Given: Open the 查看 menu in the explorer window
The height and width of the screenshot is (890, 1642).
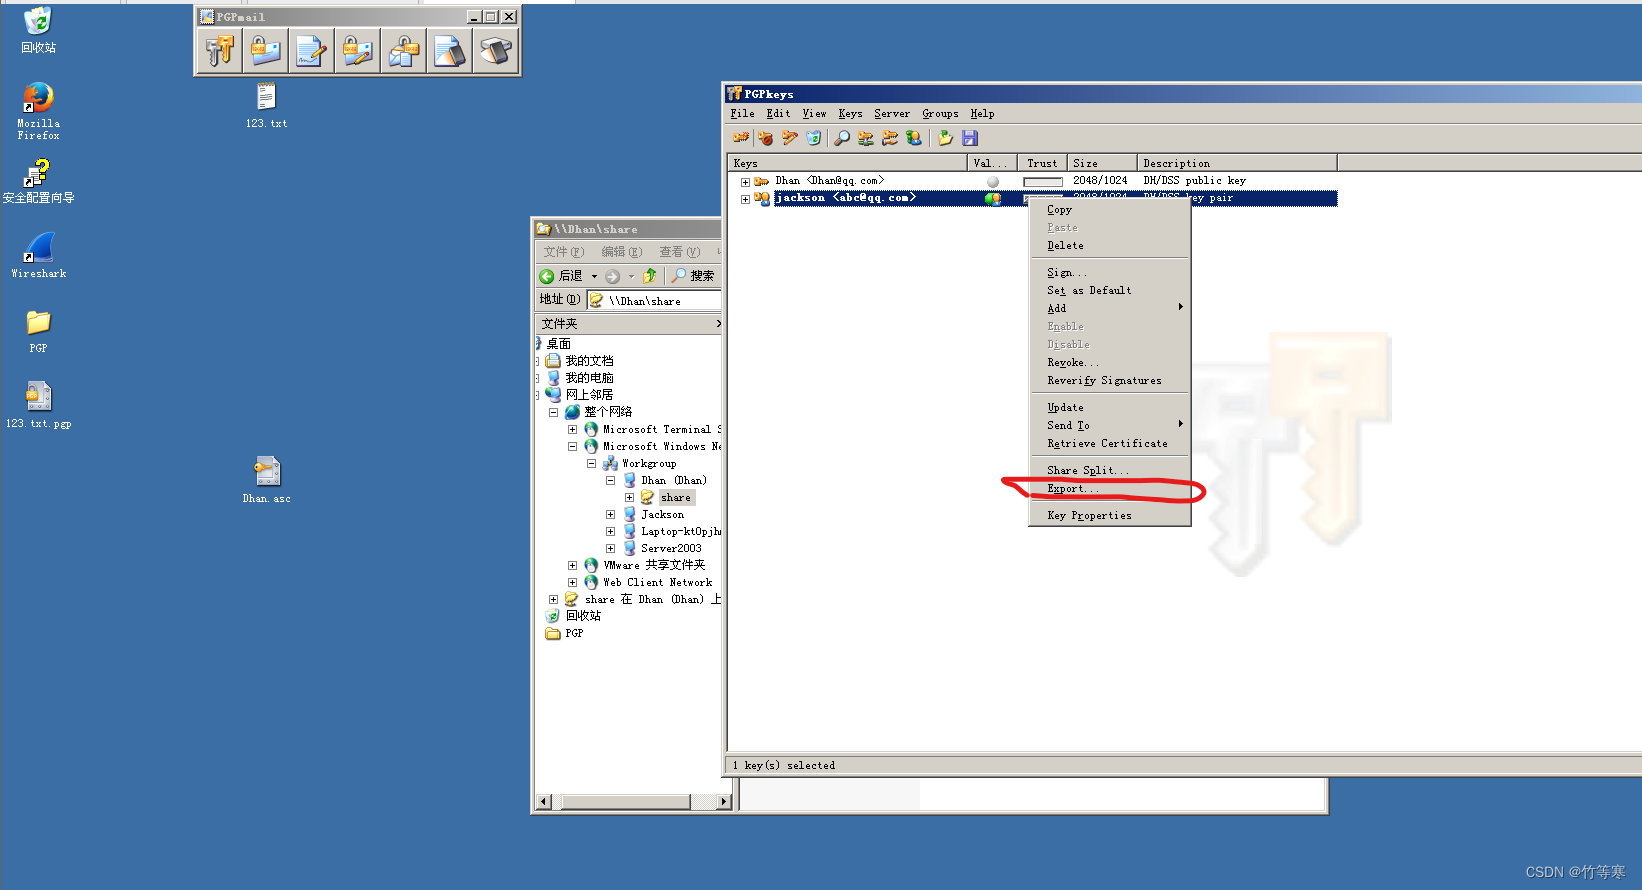Looking at the screenshot, I should pyautogui.click(x=679, y=252).
